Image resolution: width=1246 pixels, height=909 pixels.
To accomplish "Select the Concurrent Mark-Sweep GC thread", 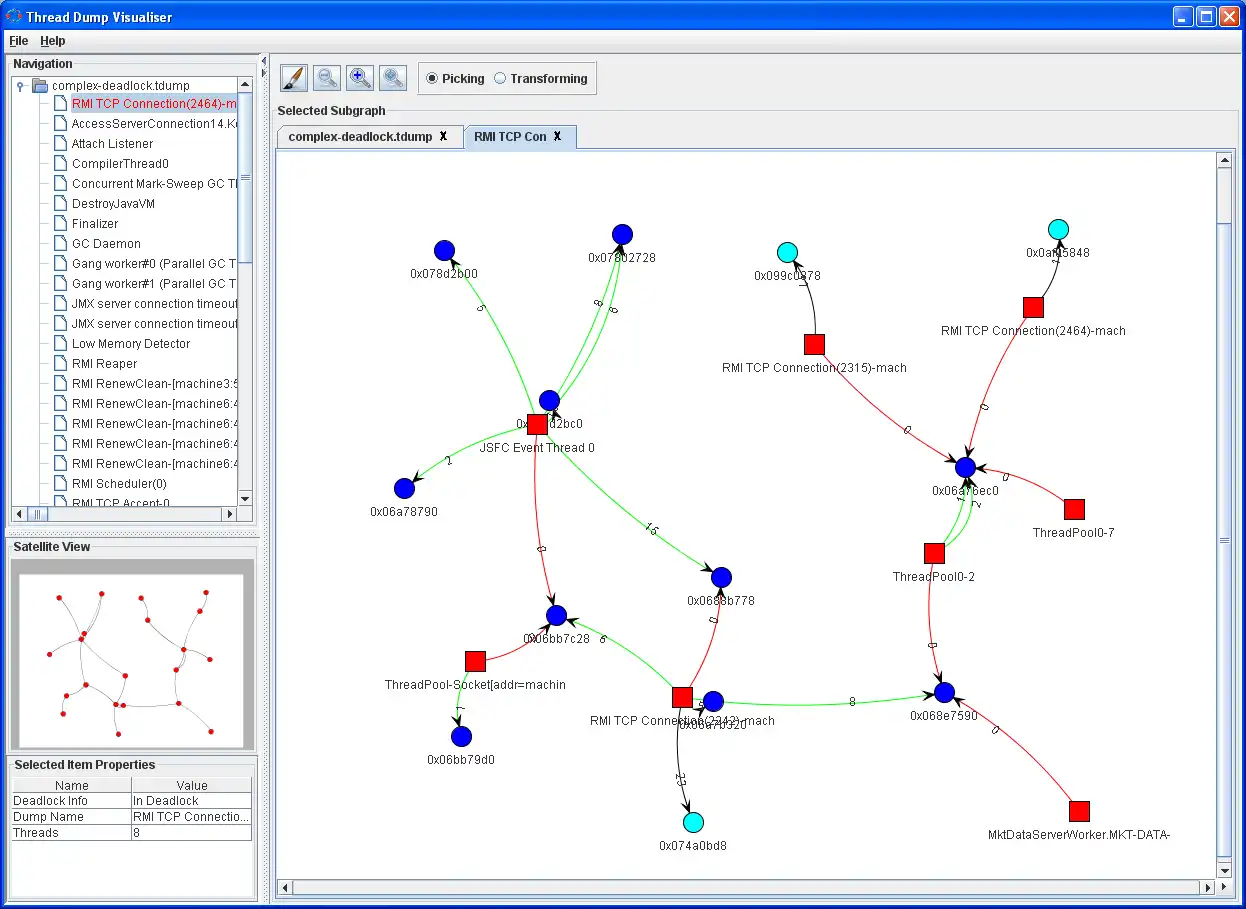I will (154, 183).
